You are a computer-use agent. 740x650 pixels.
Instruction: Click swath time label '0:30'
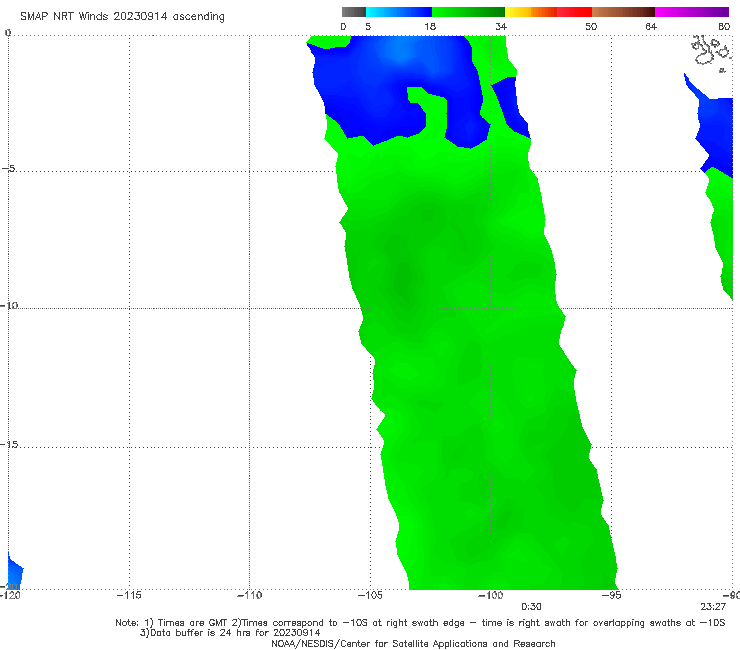click(x=531, y=607)
